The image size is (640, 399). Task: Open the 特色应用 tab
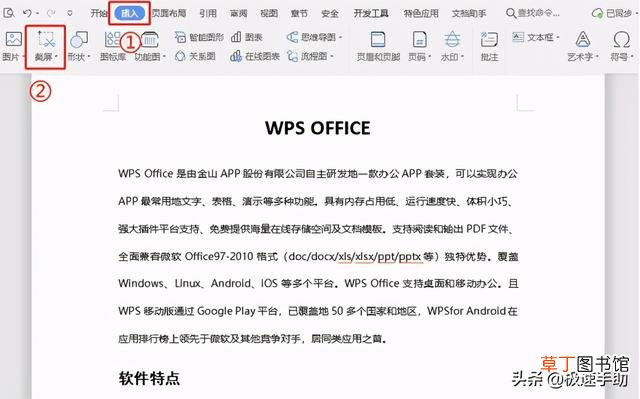(x=421, y=13)
